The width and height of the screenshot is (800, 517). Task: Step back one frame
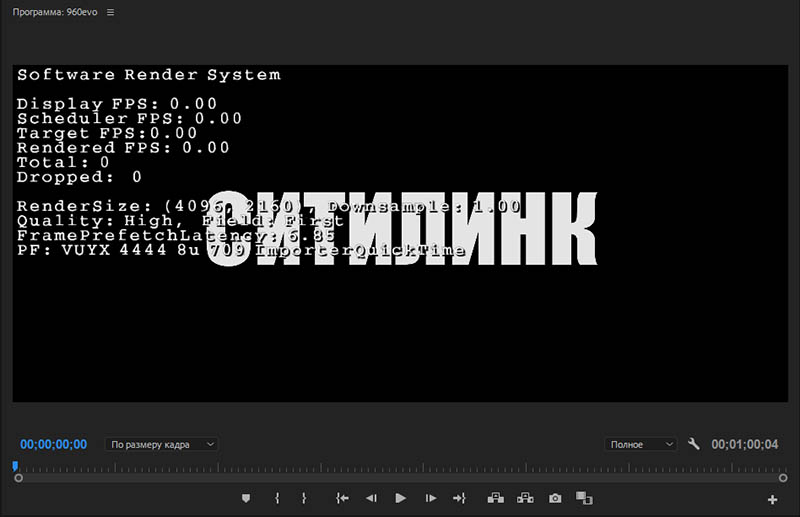pyautogui.click(x=371, y=498)
